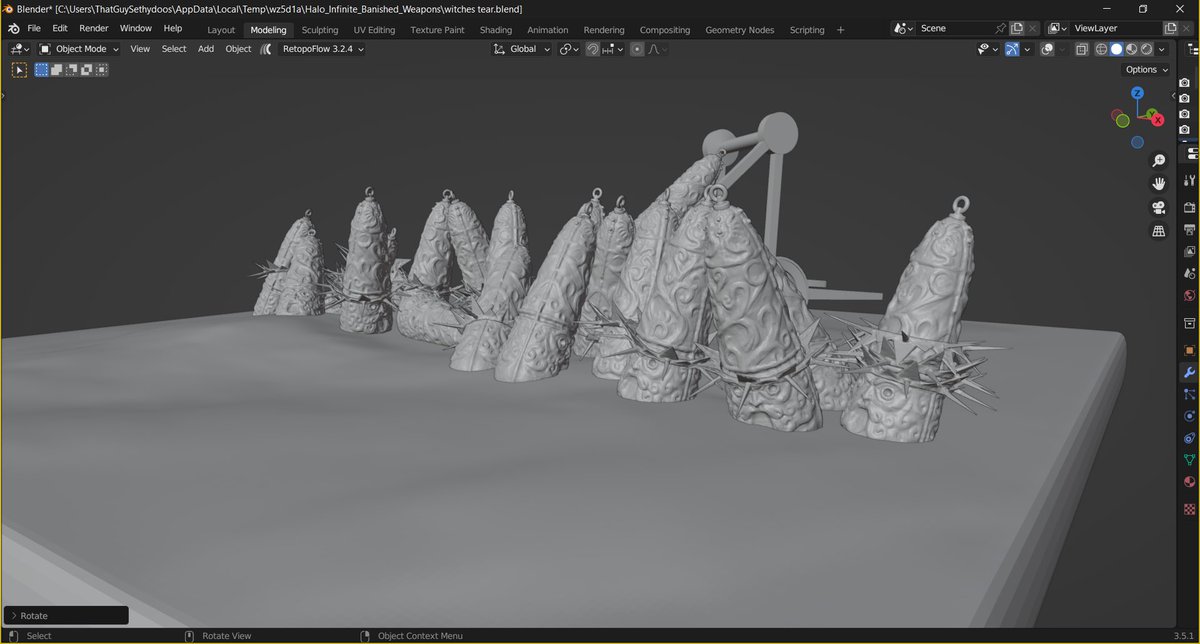Open View Layer properties tab
Image resolution: width=1200 pixels, height=644 pixels.
pos(1189,251)
